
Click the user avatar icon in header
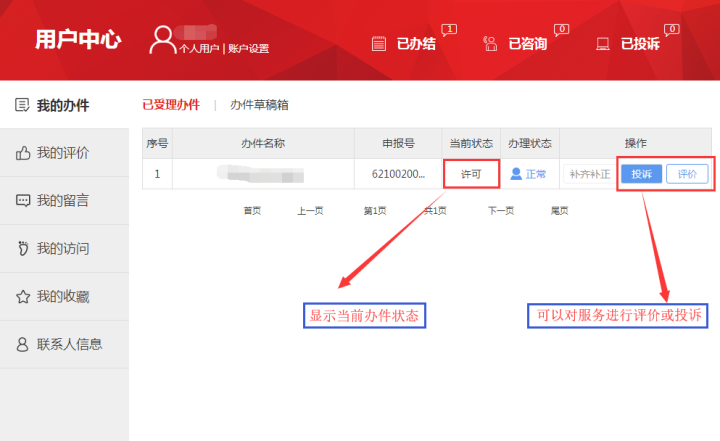coord(162,40)
